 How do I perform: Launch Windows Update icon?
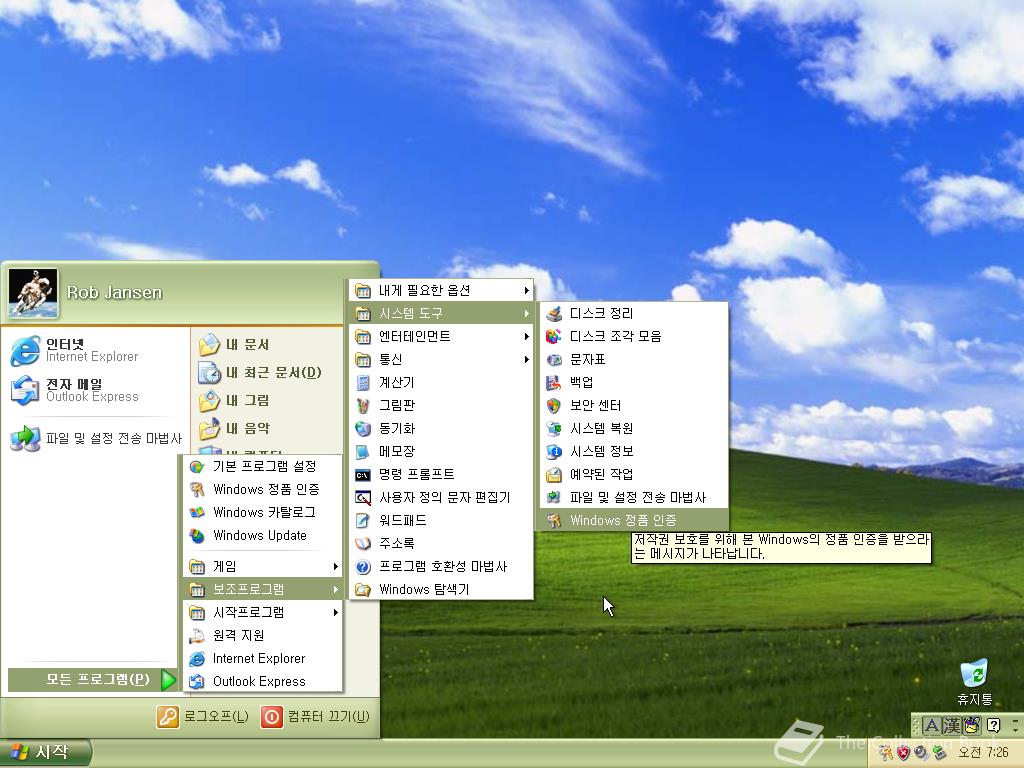197,536
